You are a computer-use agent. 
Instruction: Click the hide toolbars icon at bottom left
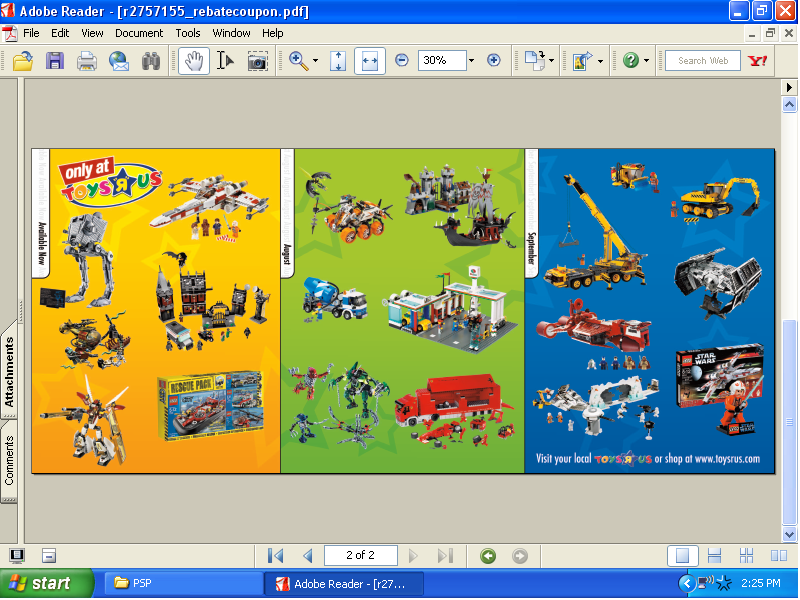click(x=49, y=556)
